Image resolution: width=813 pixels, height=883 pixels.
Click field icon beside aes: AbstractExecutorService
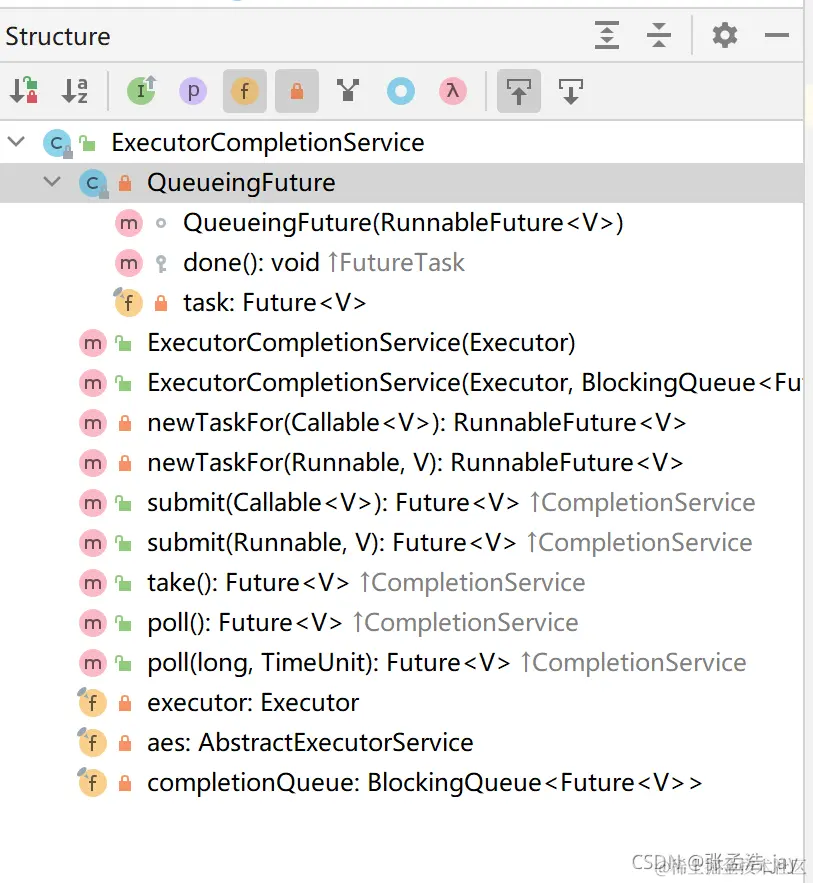coord(92,742)
